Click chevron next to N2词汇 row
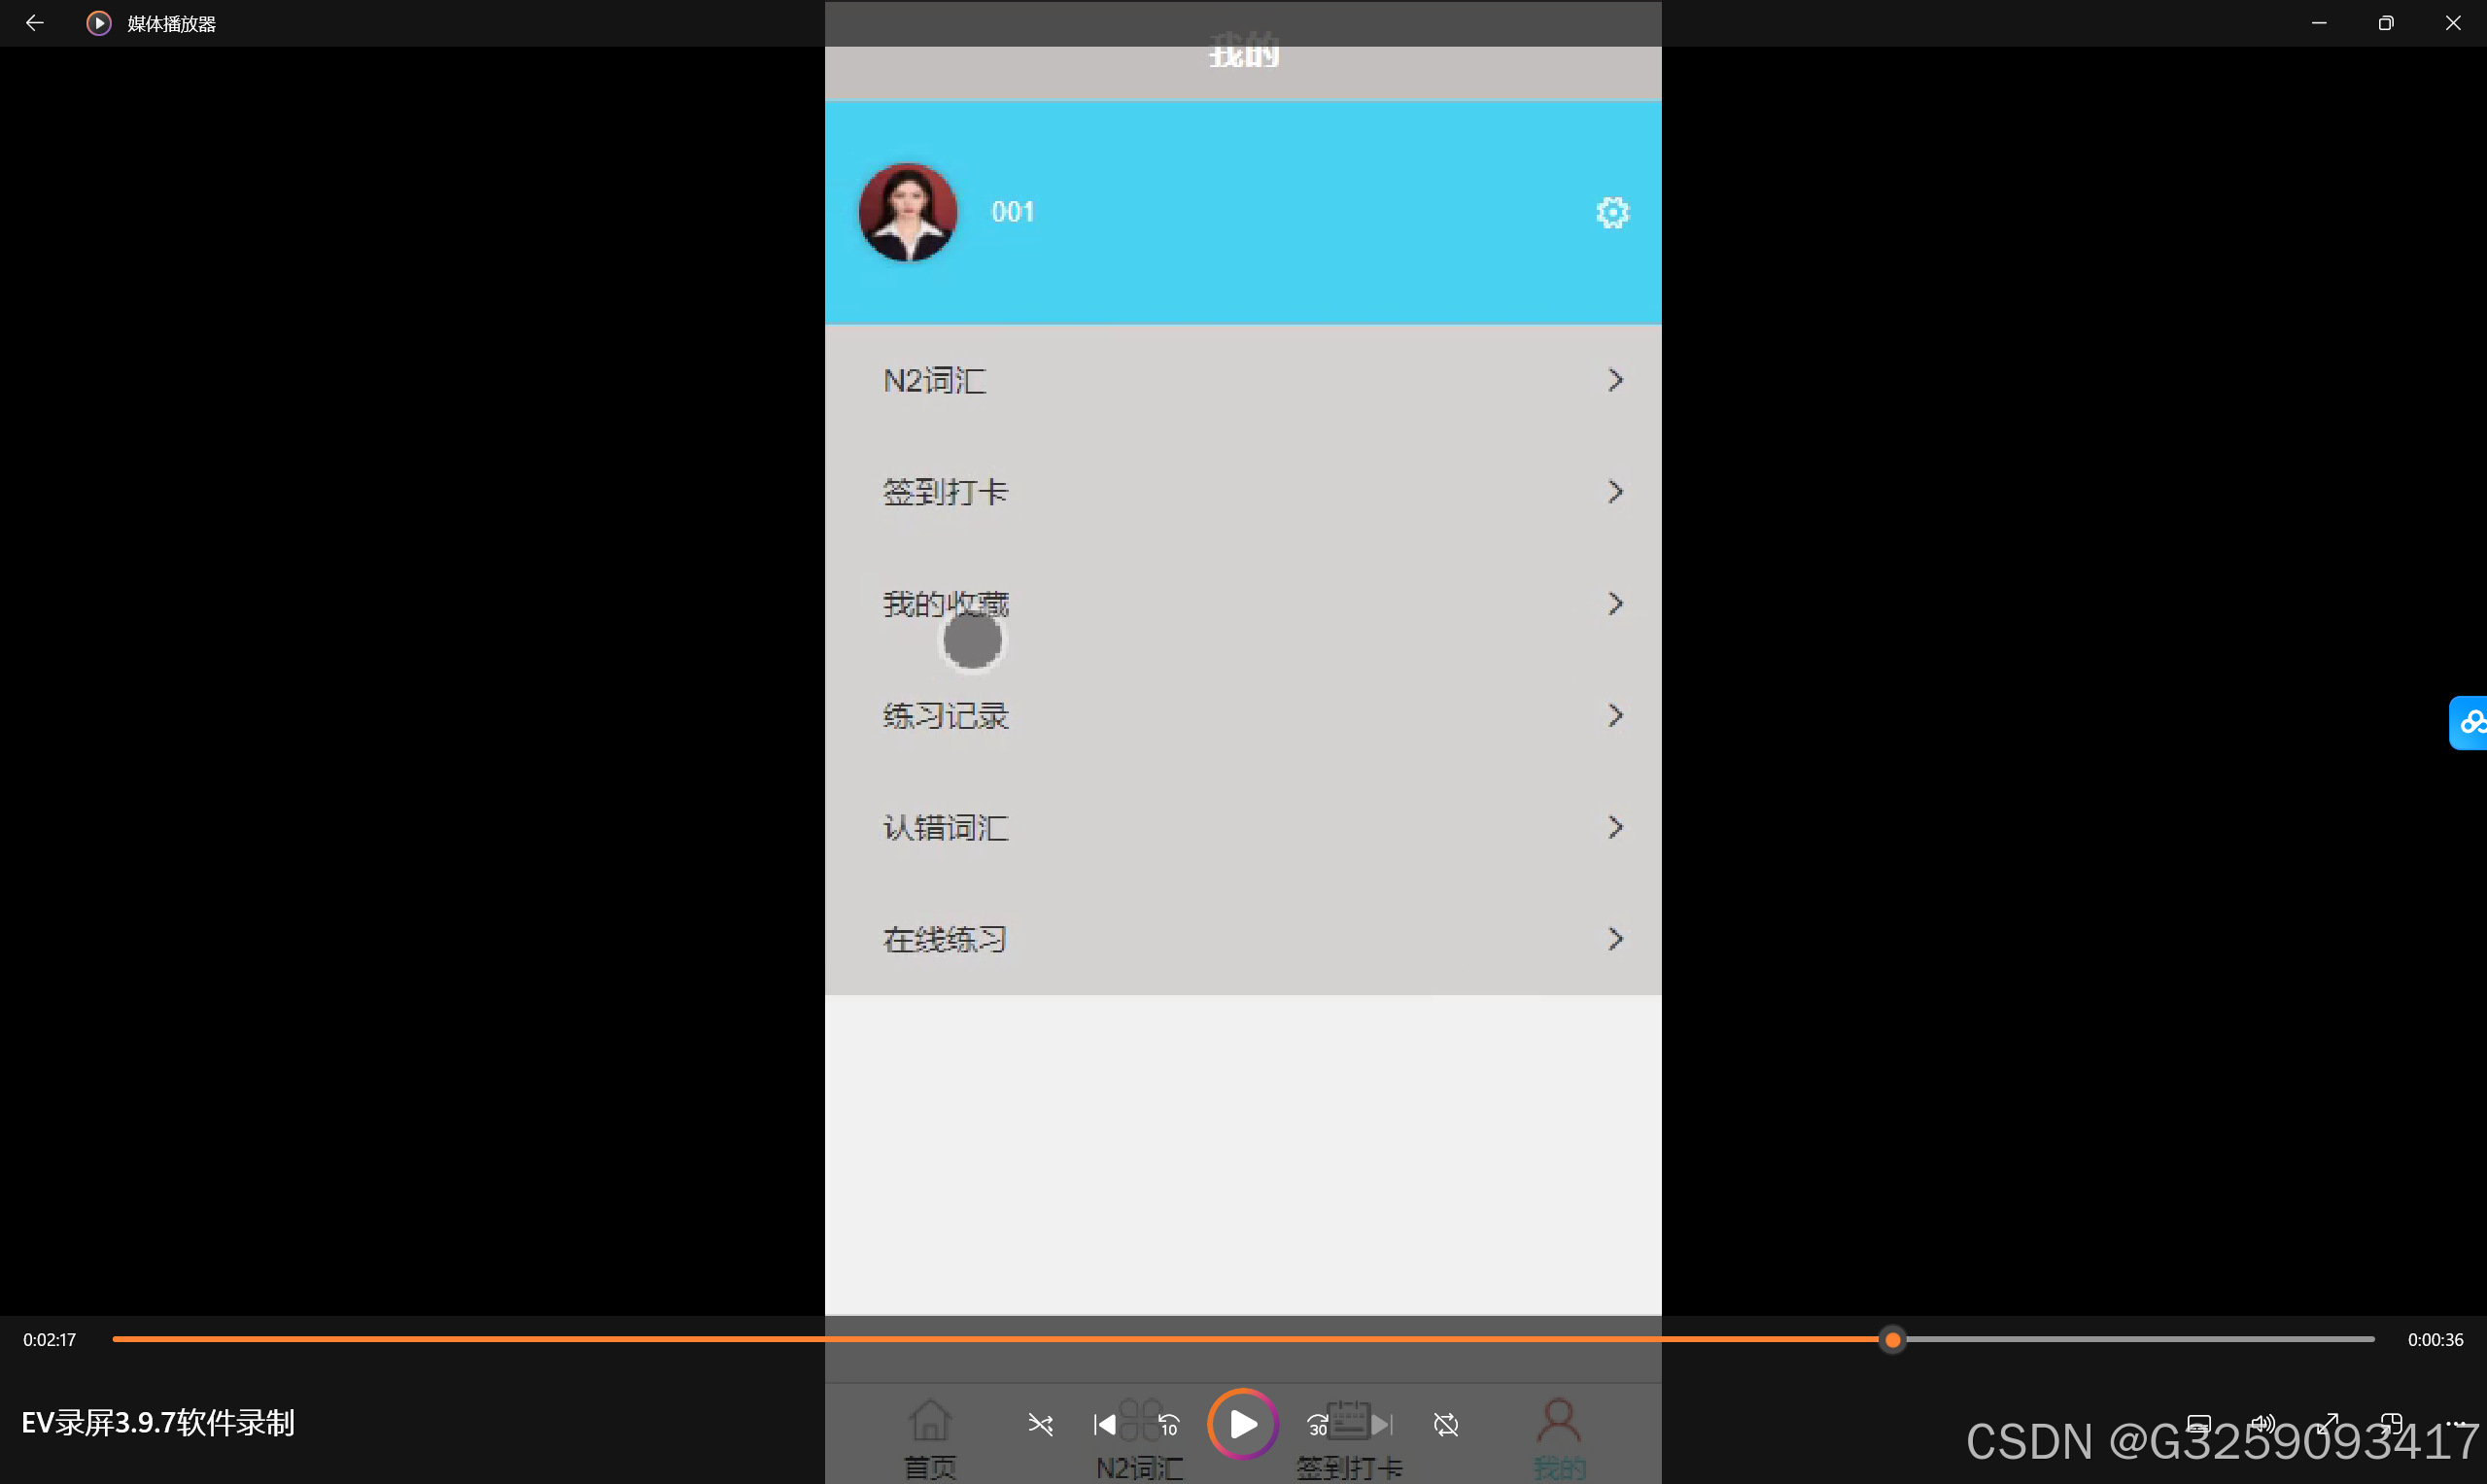The image size is (2487, 1484). (1615, 380)
